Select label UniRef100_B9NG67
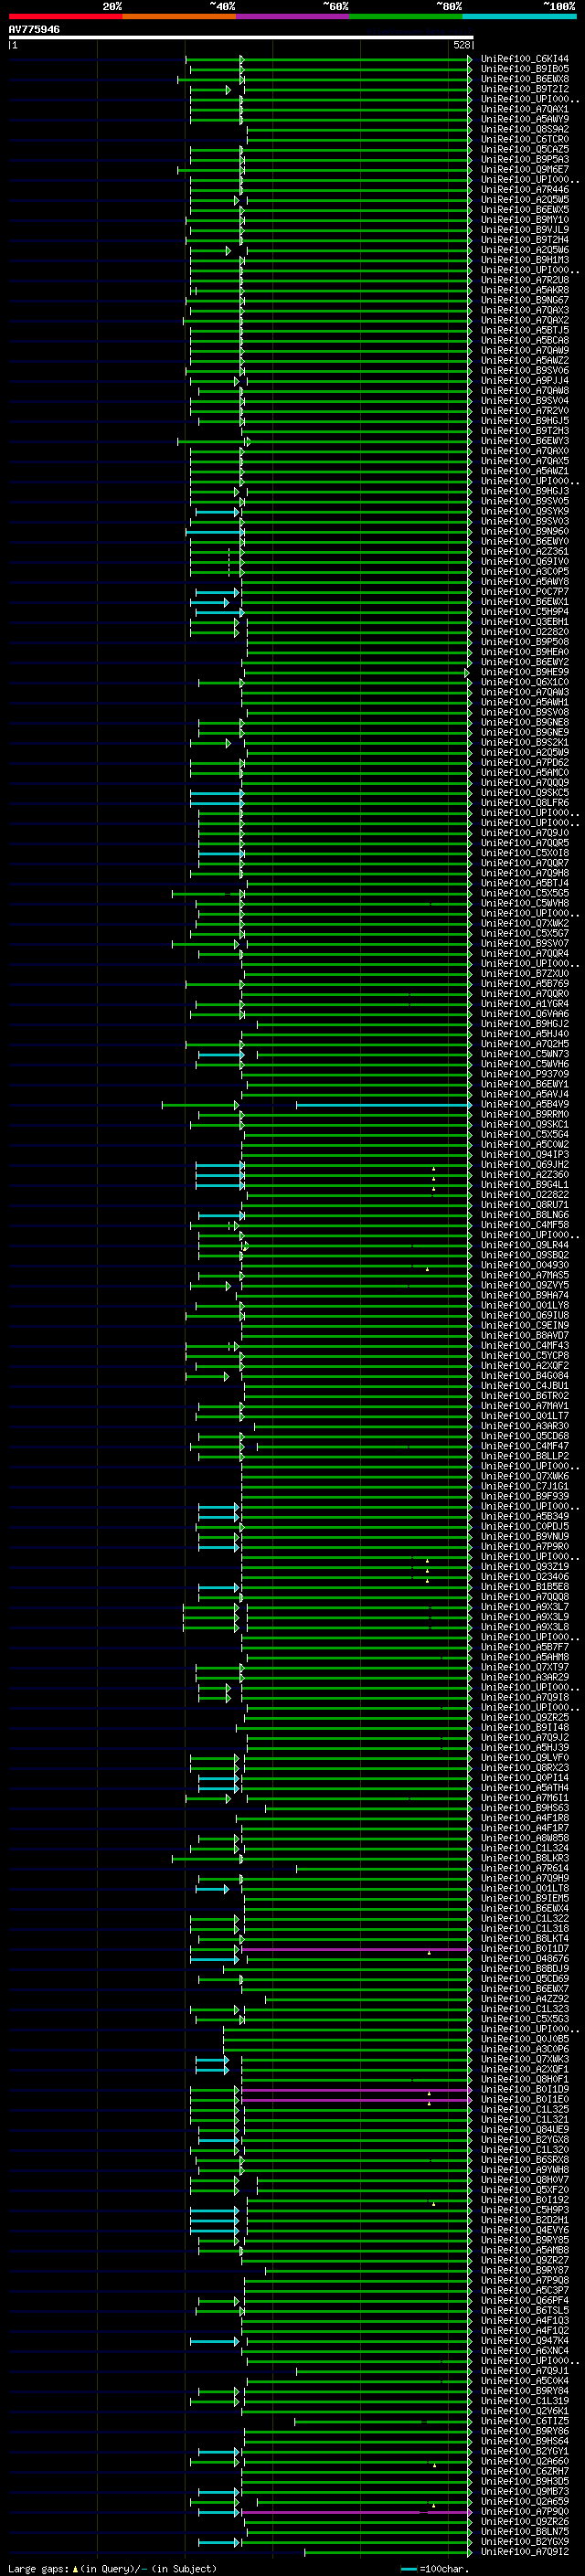This screenshot has width=585, height=2576. click(x=525, y=300)
